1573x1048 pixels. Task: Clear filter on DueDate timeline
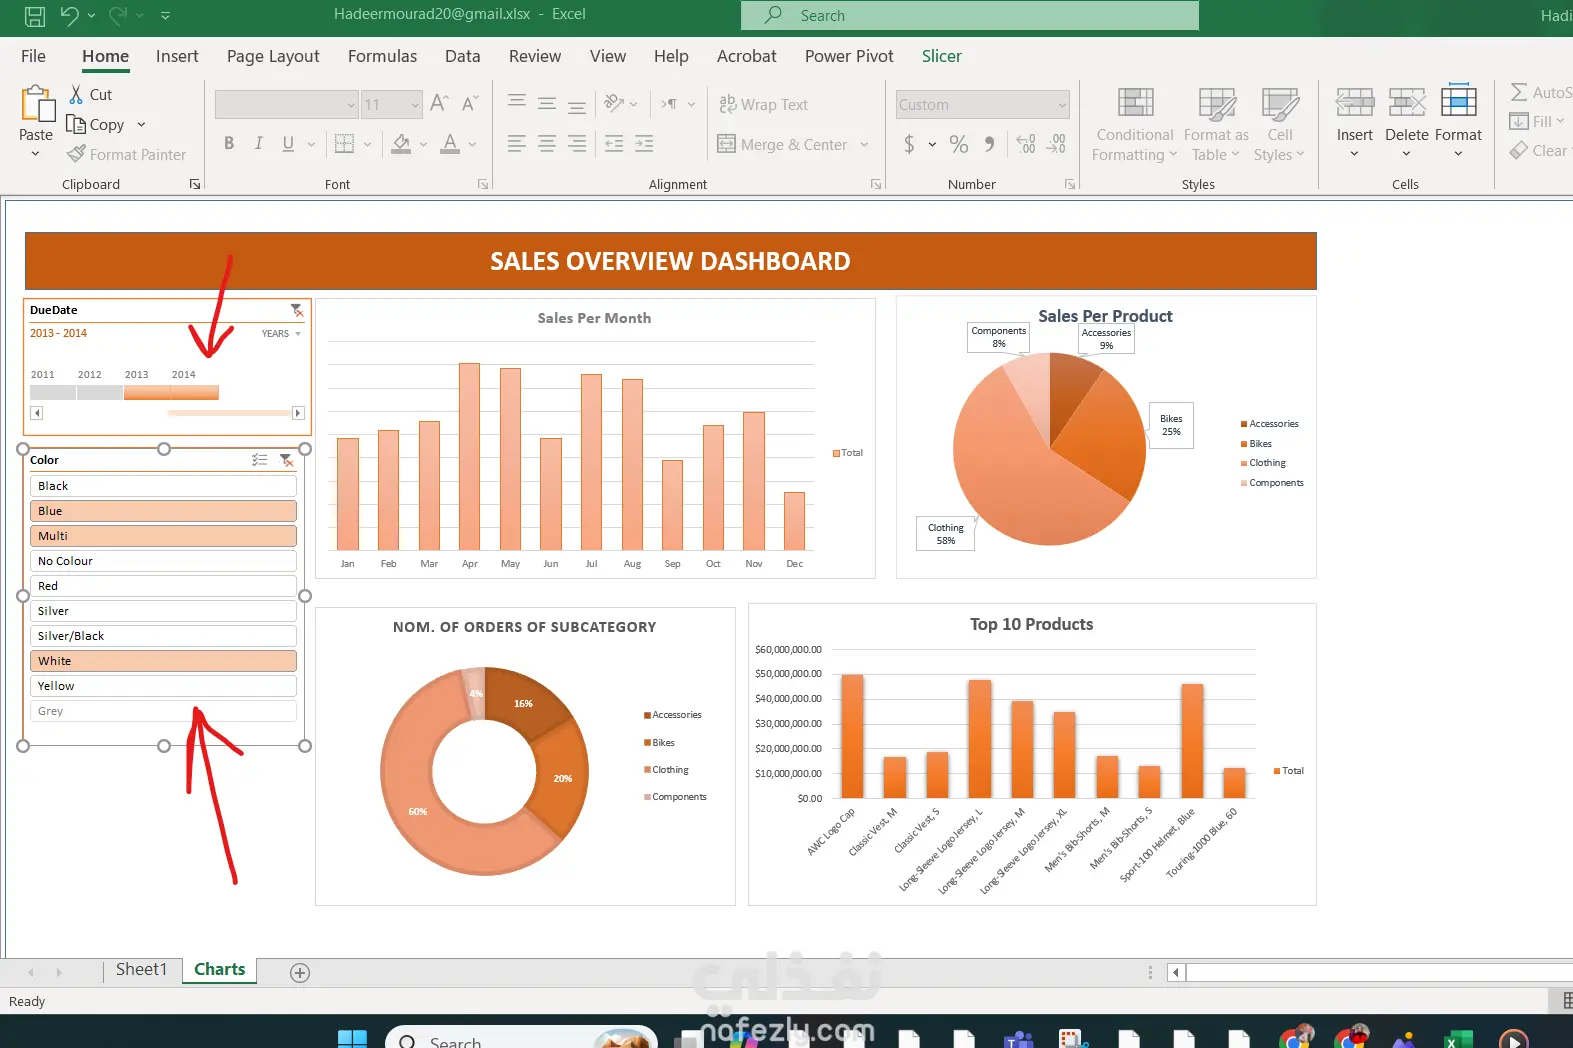click(297, 310)
